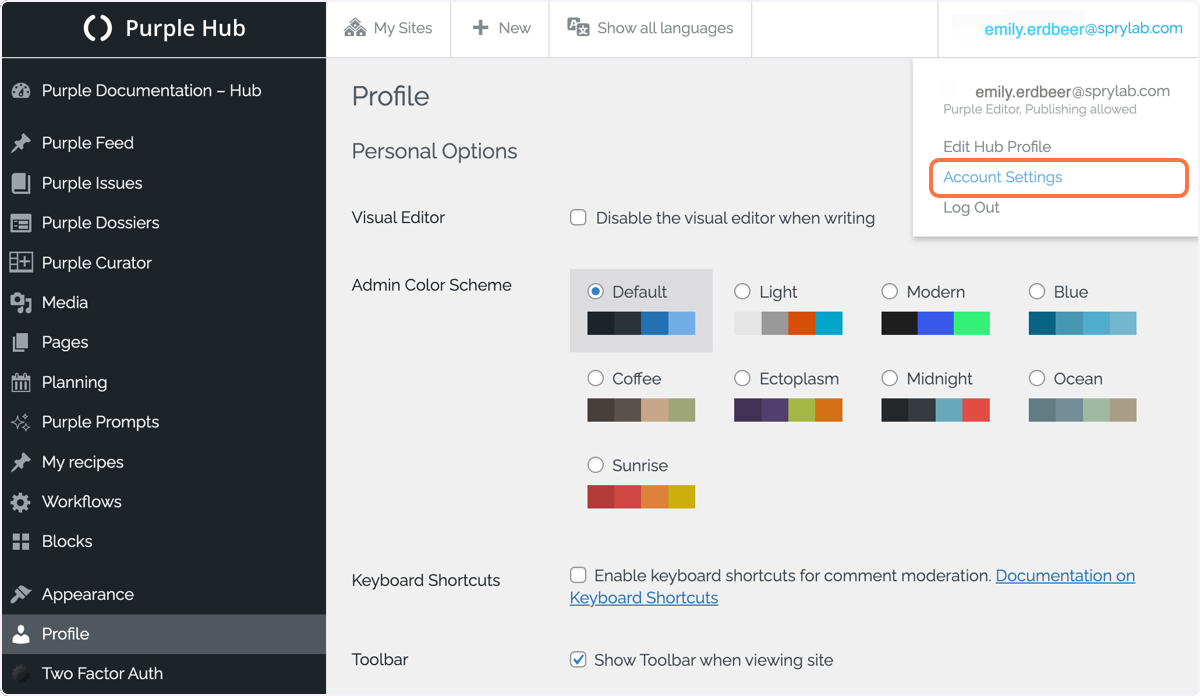Select the Sunrise color scheme radio

click(596, 465)
